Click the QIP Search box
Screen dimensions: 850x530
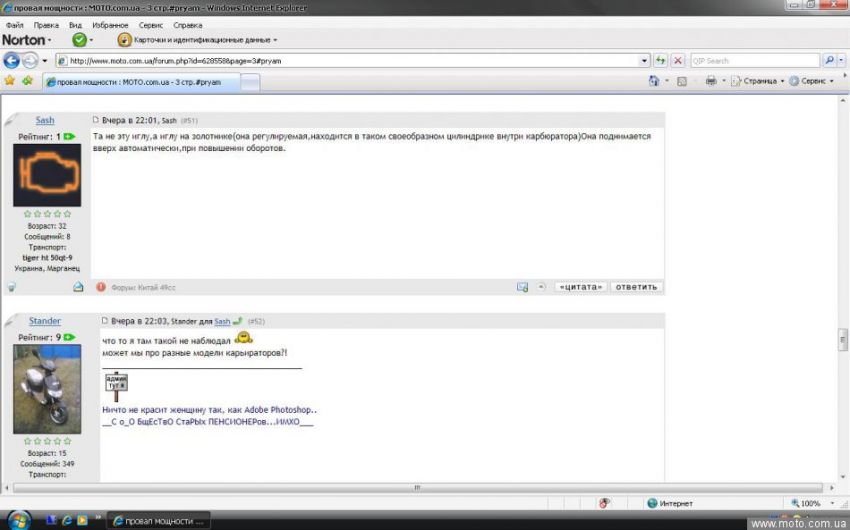(x=755, y=61)
